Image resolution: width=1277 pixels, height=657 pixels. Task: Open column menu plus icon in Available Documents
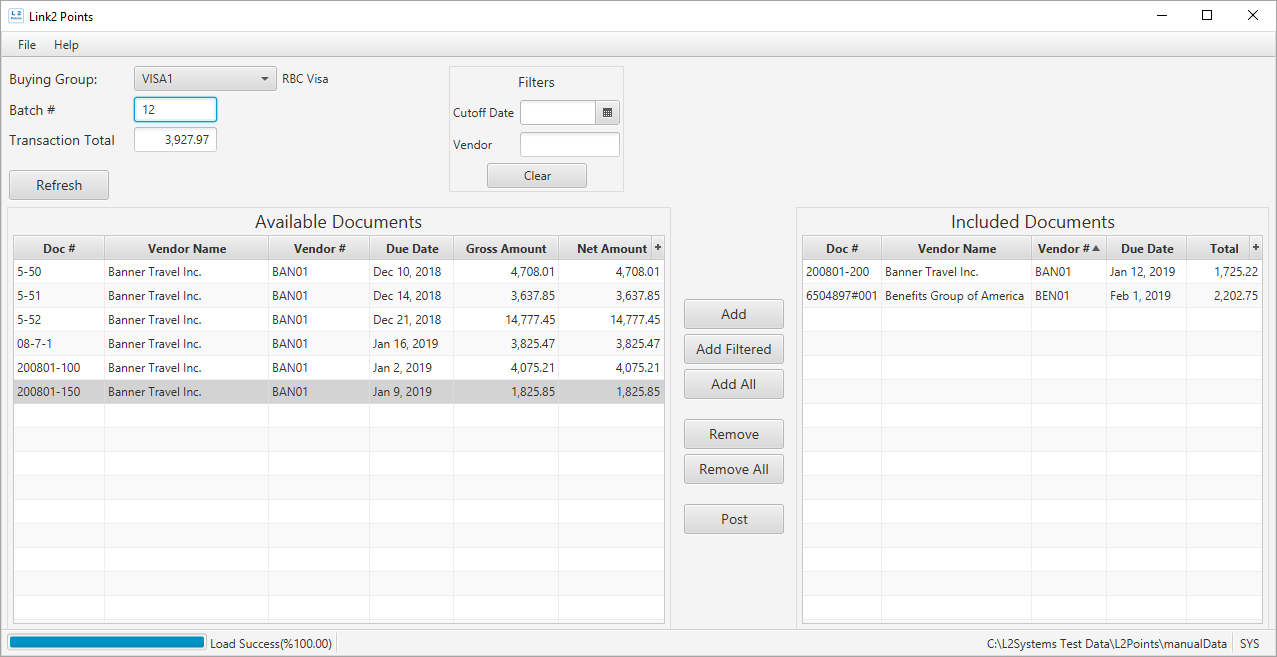657,248
